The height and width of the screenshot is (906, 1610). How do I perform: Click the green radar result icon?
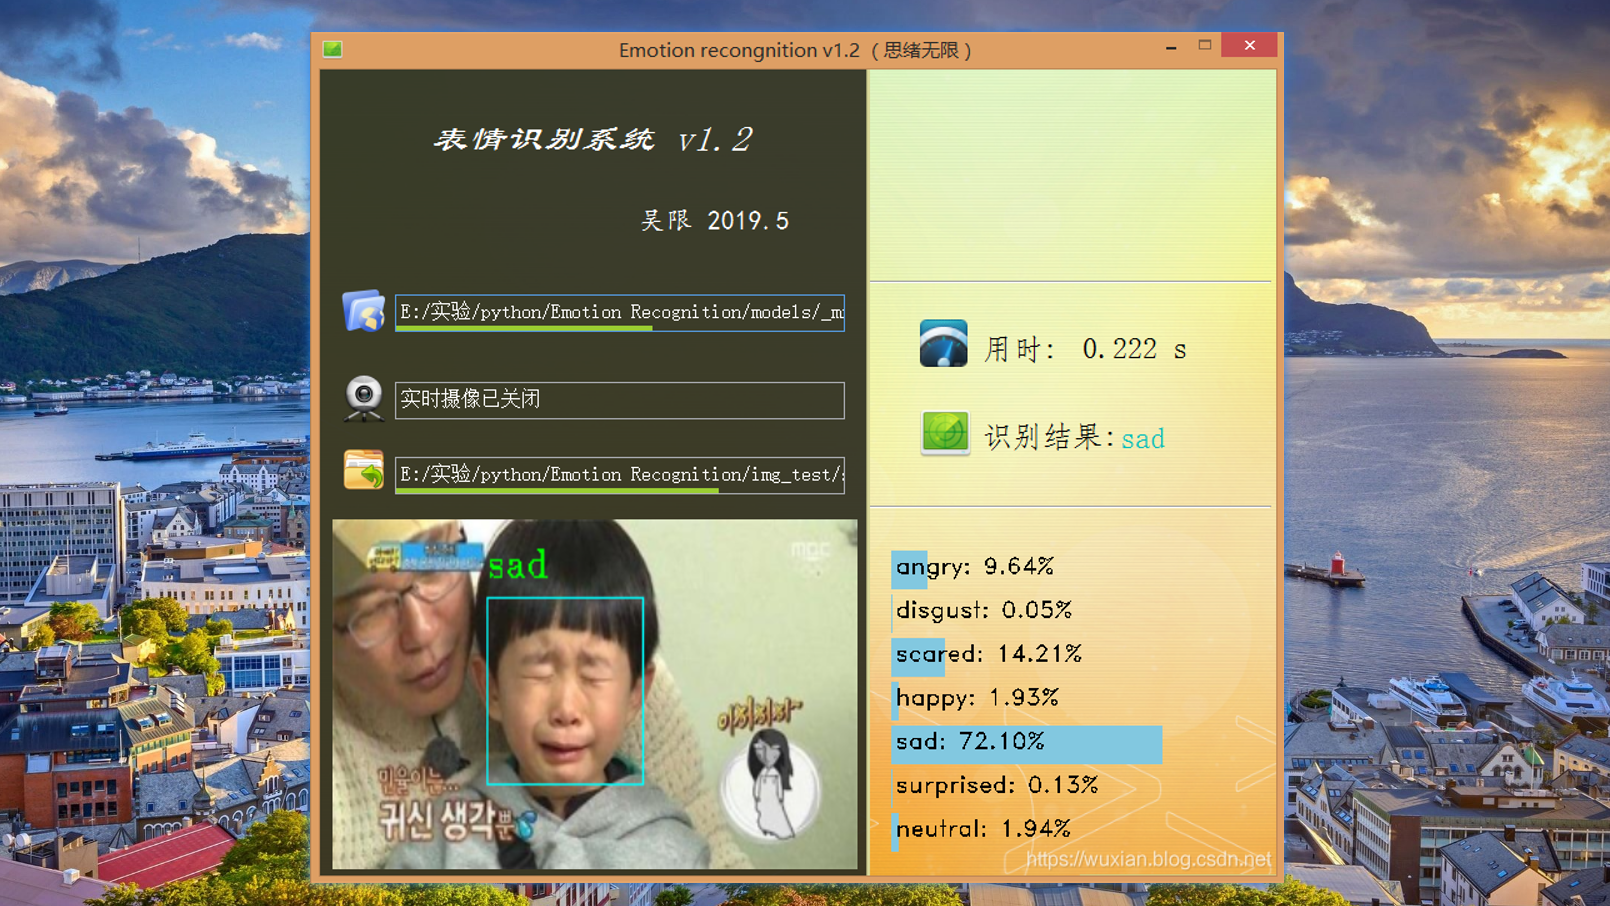[944, 433]
